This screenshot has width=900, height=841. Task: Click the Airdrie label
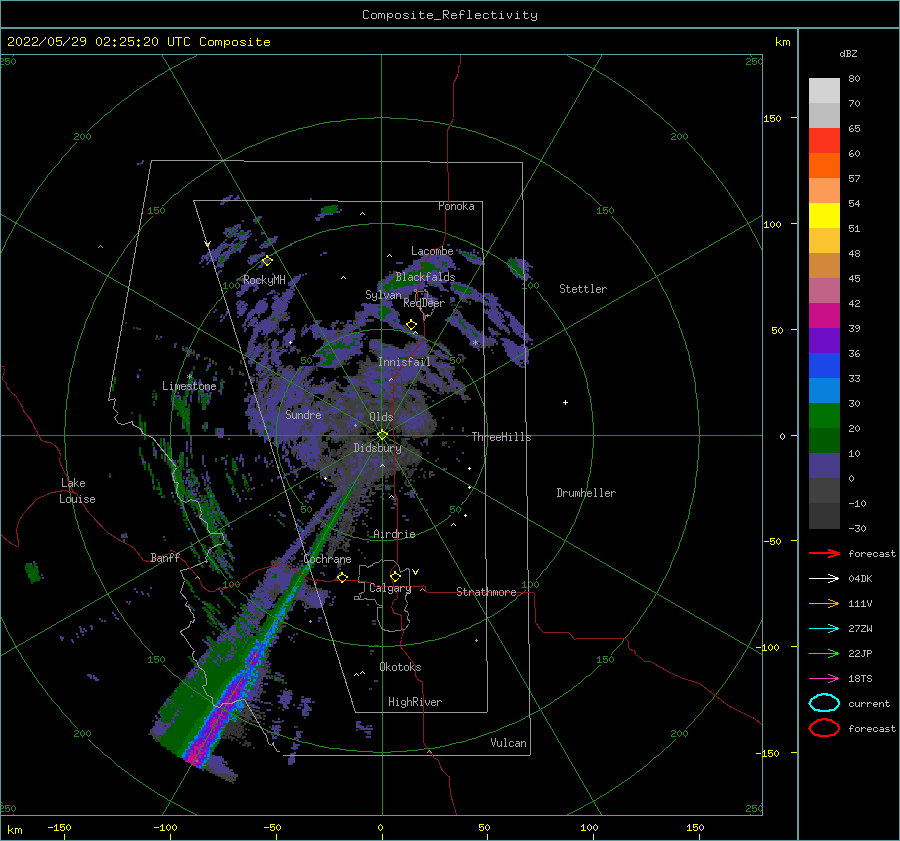pyautogui.click(x=394, y=534)
